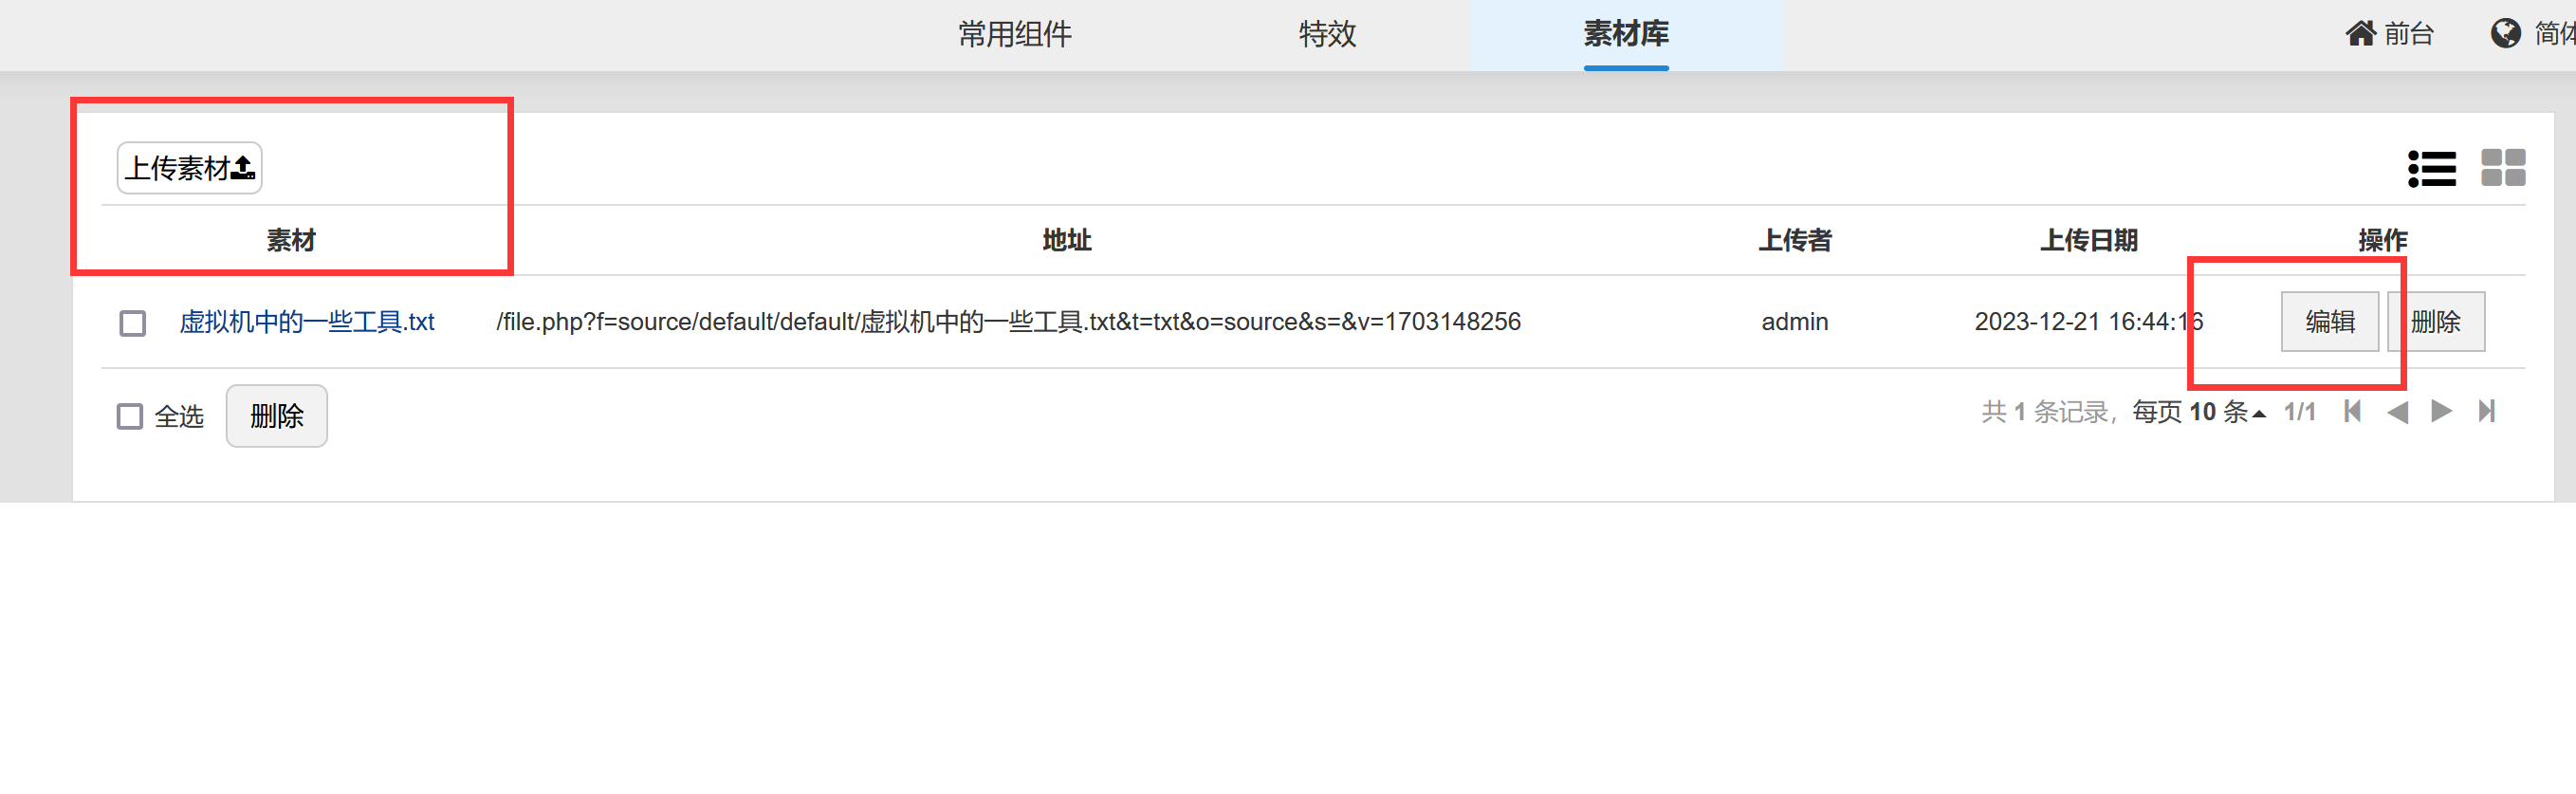This screenshot has height=794, width=2576.
Task: Go to next page arrow
Action: [x=2441, y=411]
